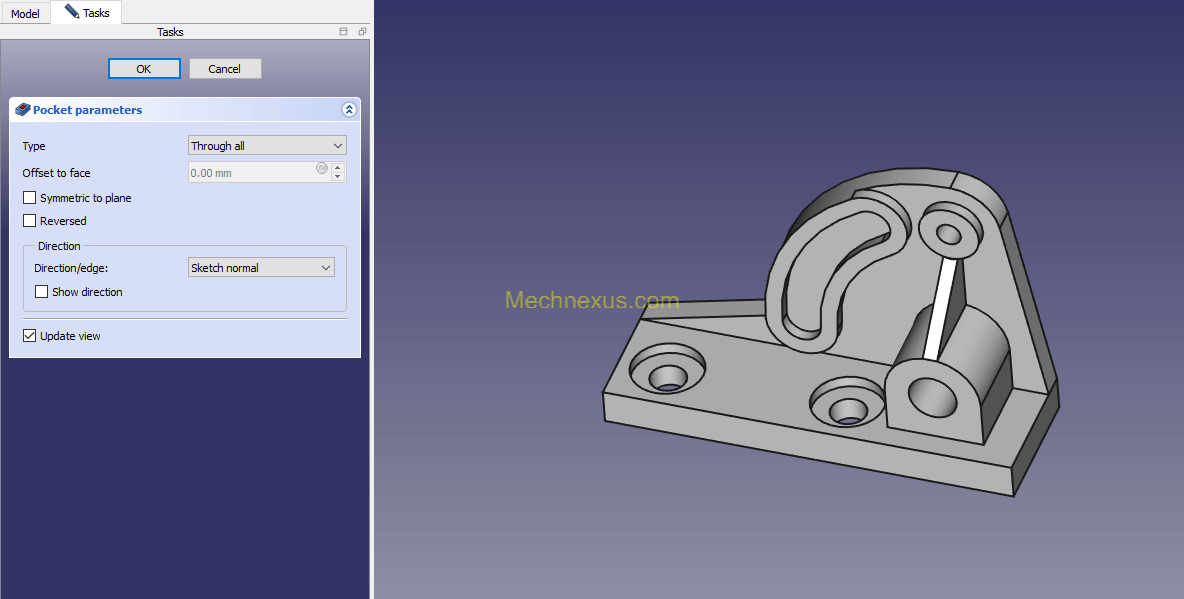
Task: Open the Direction/edge dropdown
Action: (261, 268)
